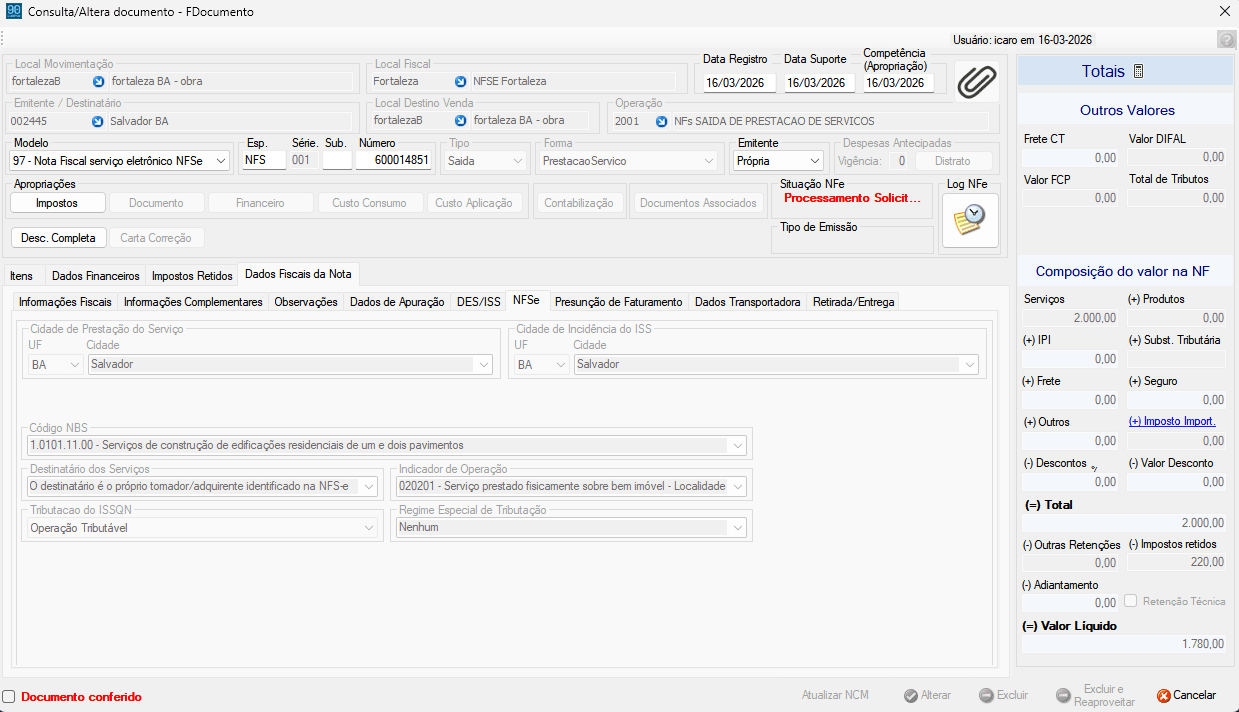This screenshot has width=1239, height=712.
Task: Expand Cidade dropdown in Cidade de Incidência
Action: pyautogui.click(x=970, y=365)
